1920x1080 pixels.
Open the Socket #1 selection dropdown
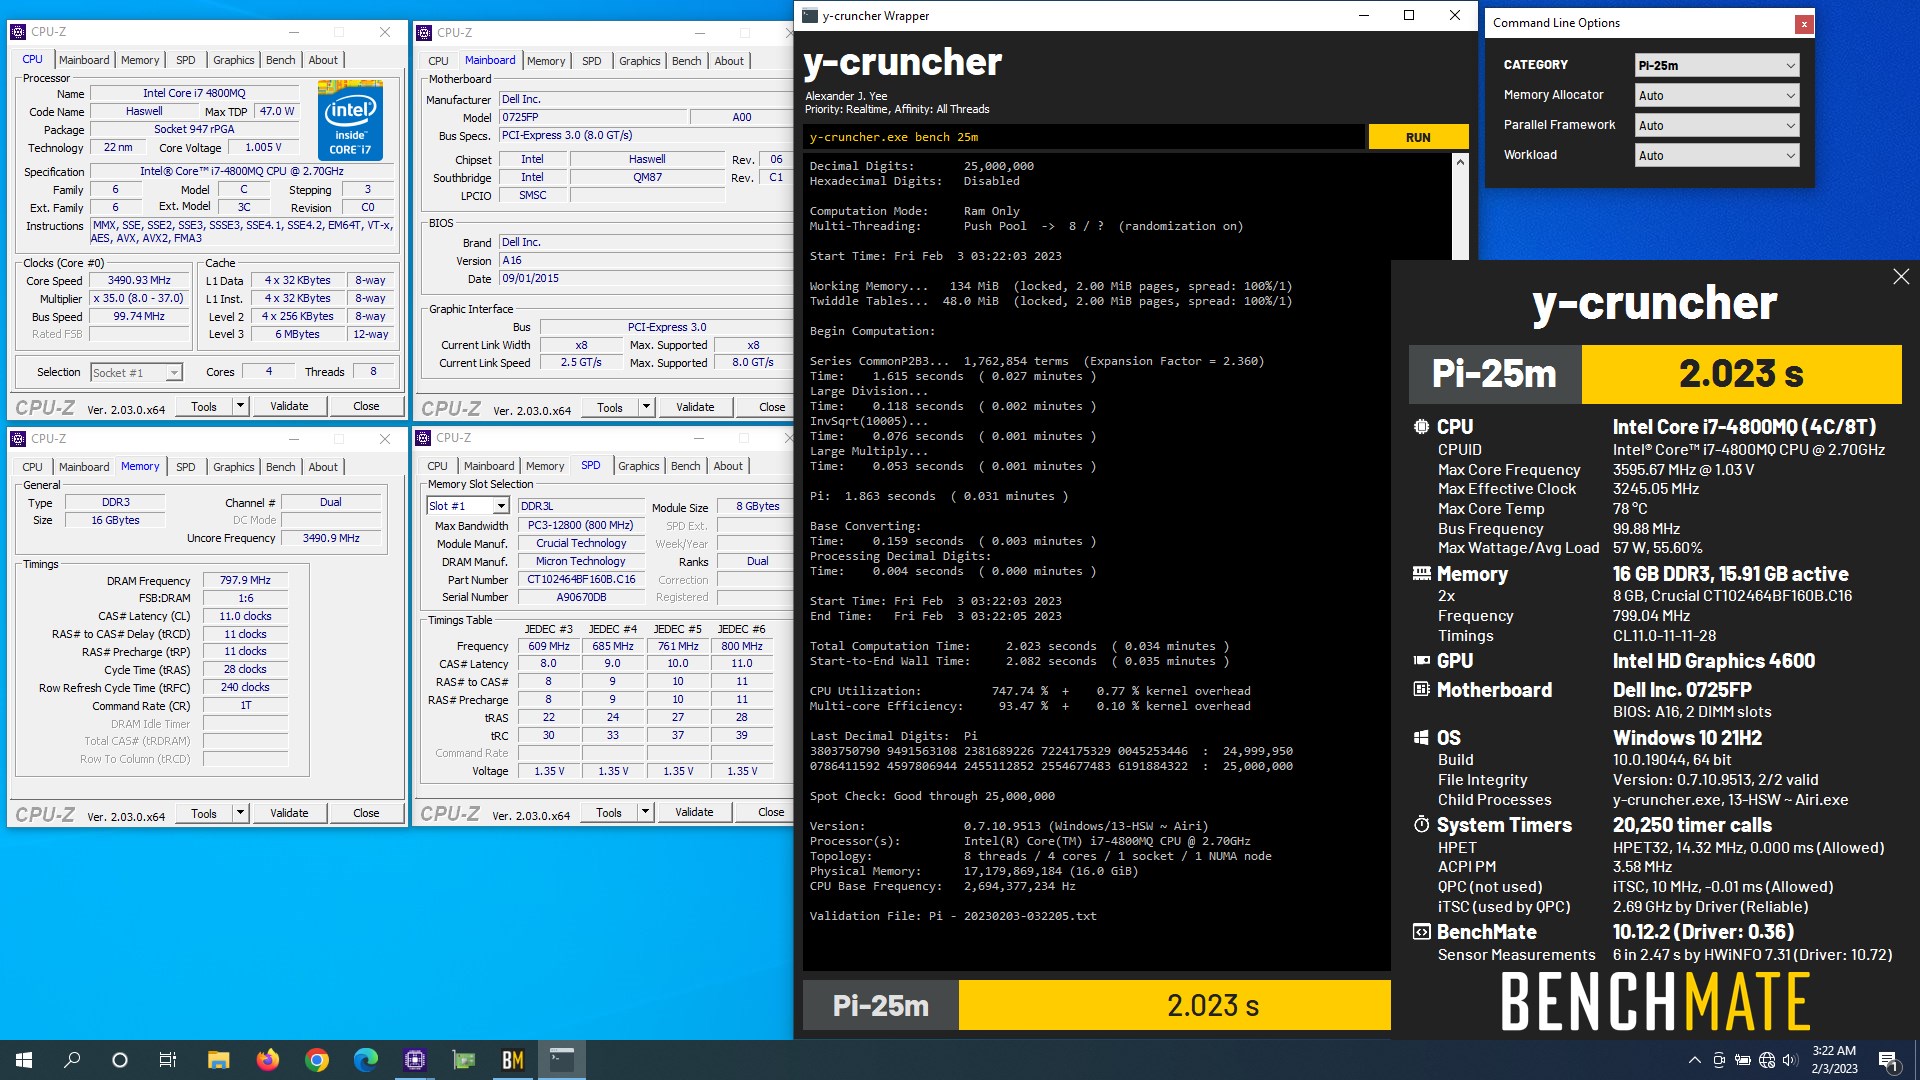coord(136,372)
